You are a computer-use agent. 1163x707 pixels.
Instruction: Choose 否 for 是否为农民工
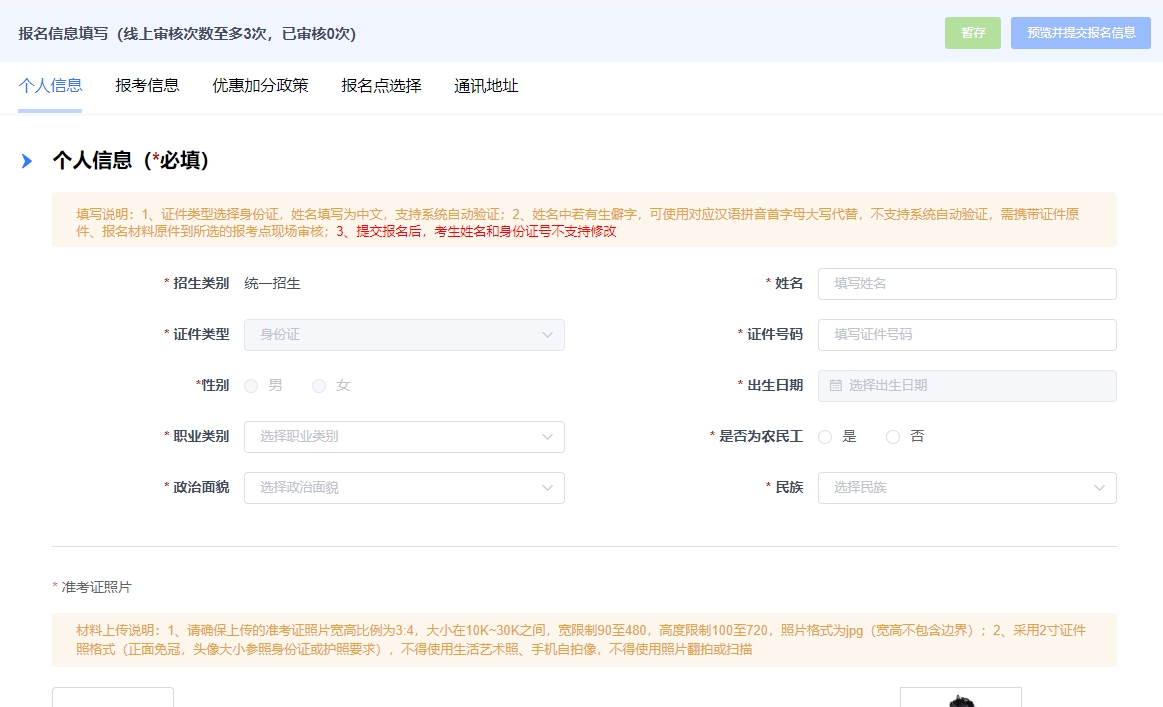[x=893, y=437]
